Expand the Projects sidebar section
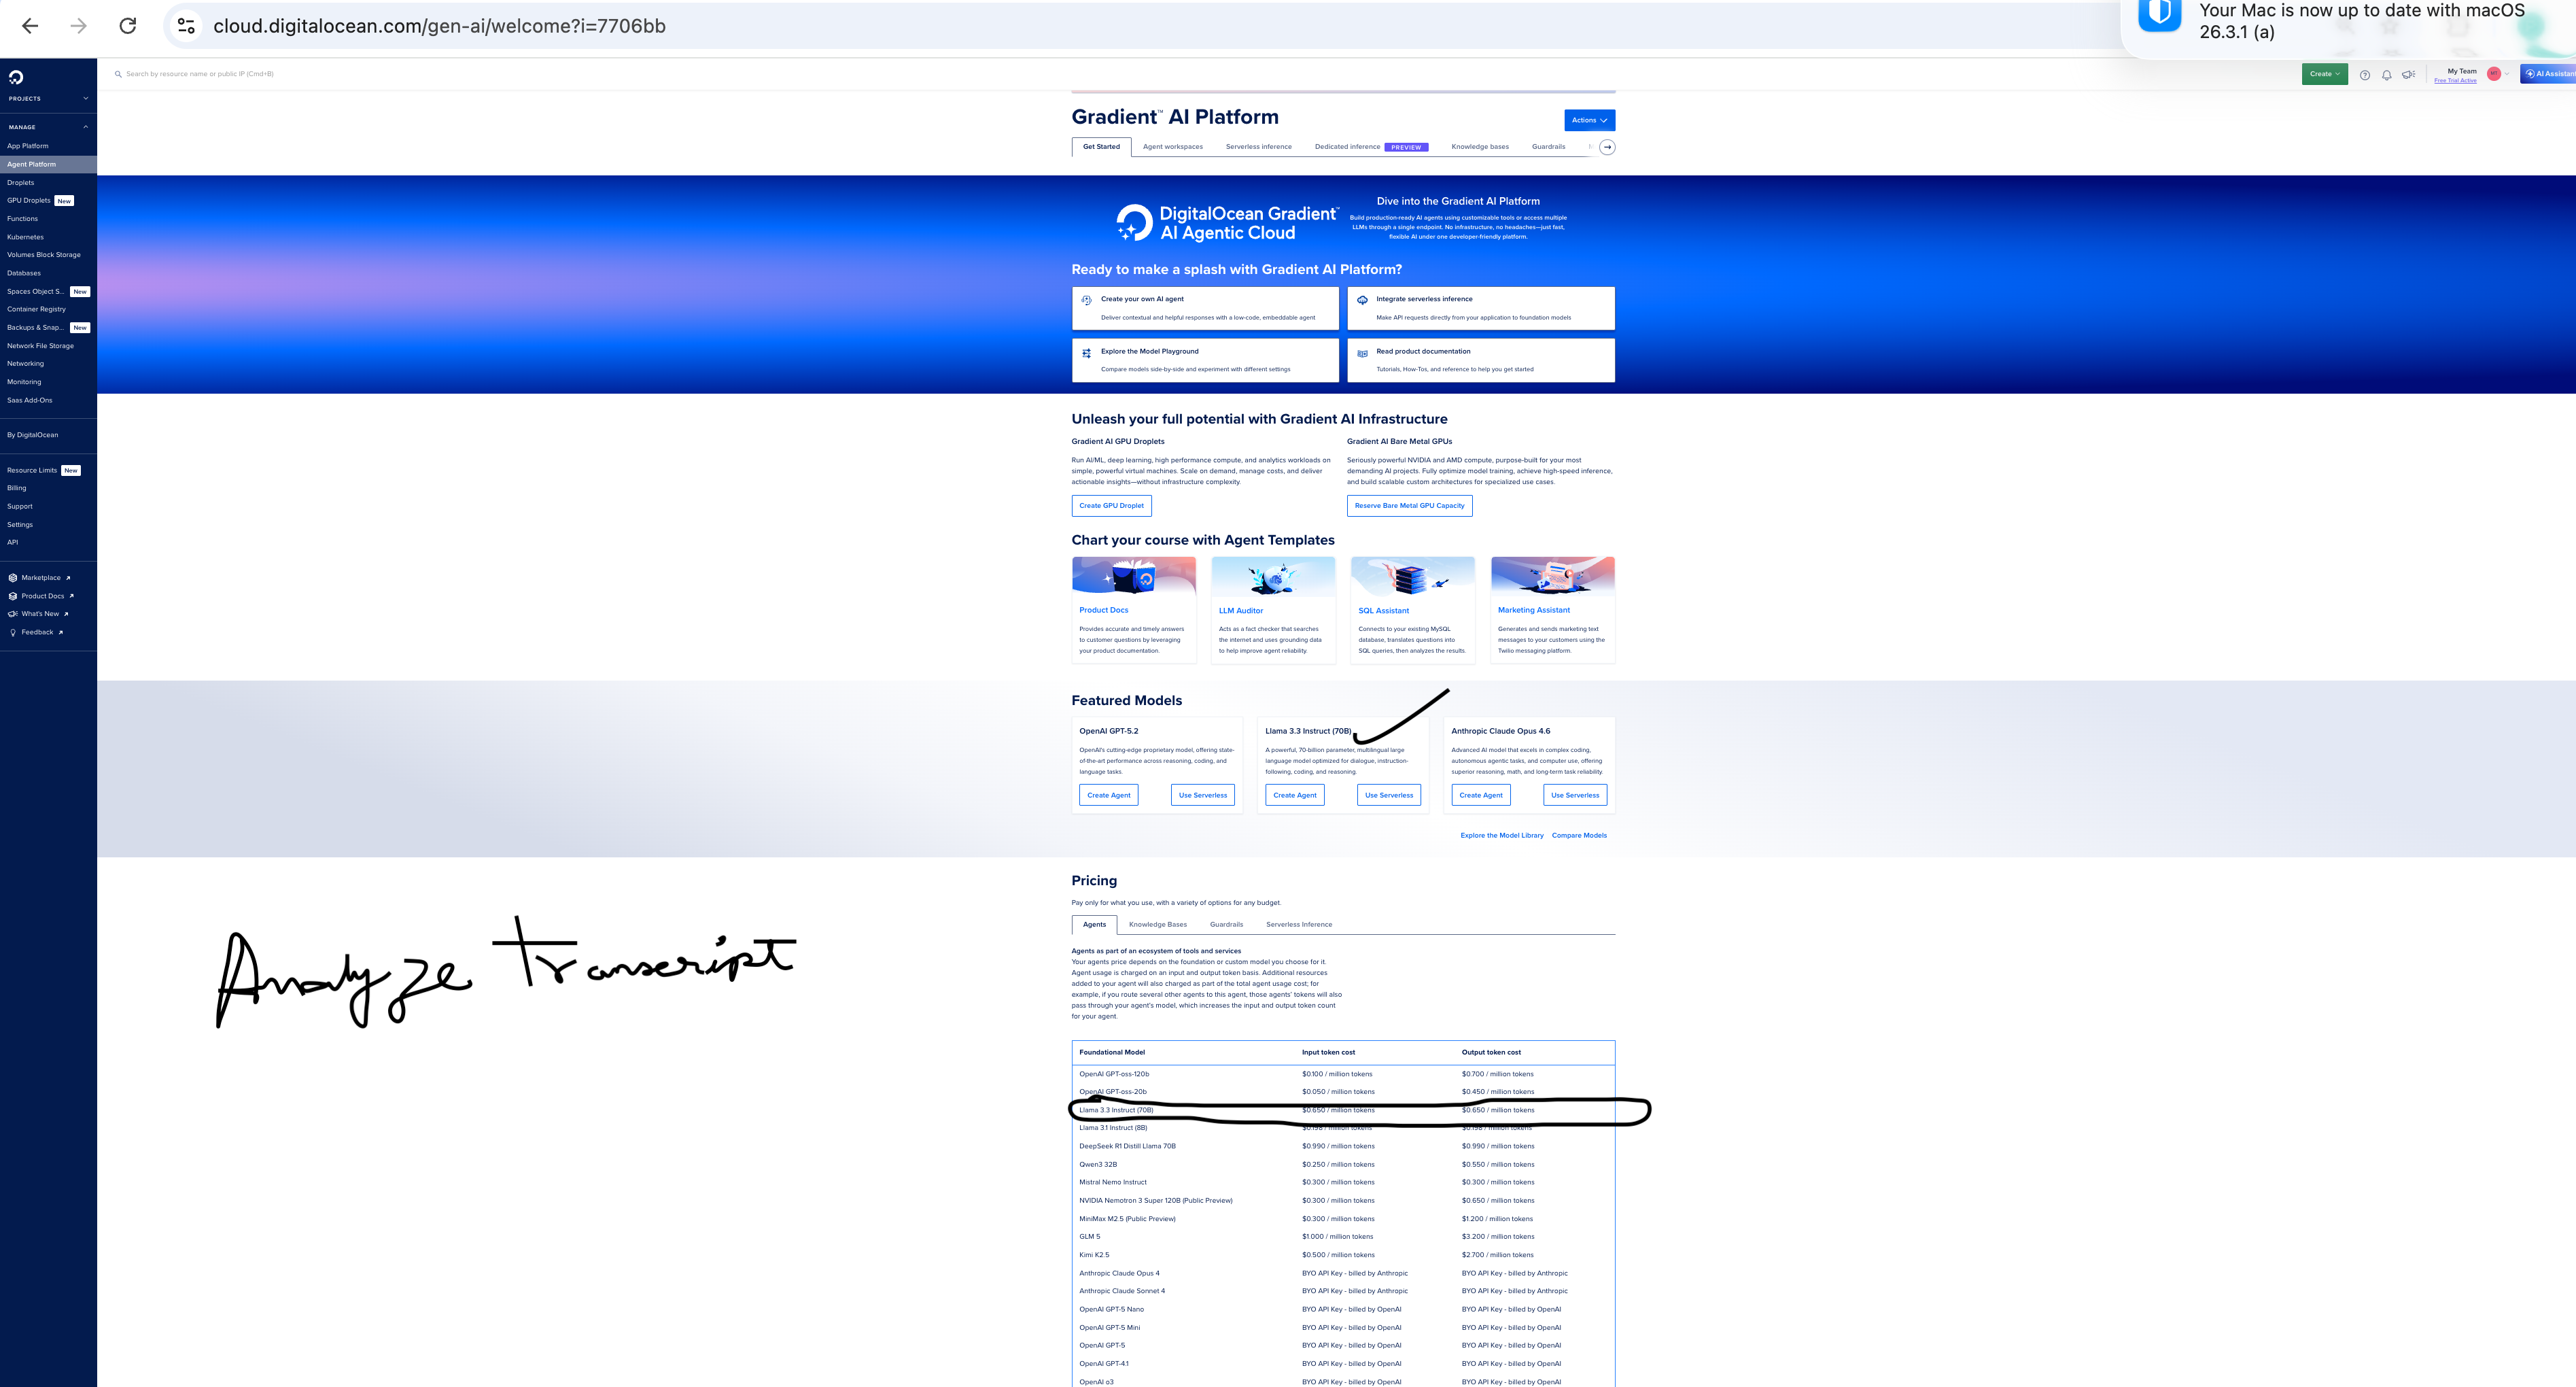 pos(85,99)
